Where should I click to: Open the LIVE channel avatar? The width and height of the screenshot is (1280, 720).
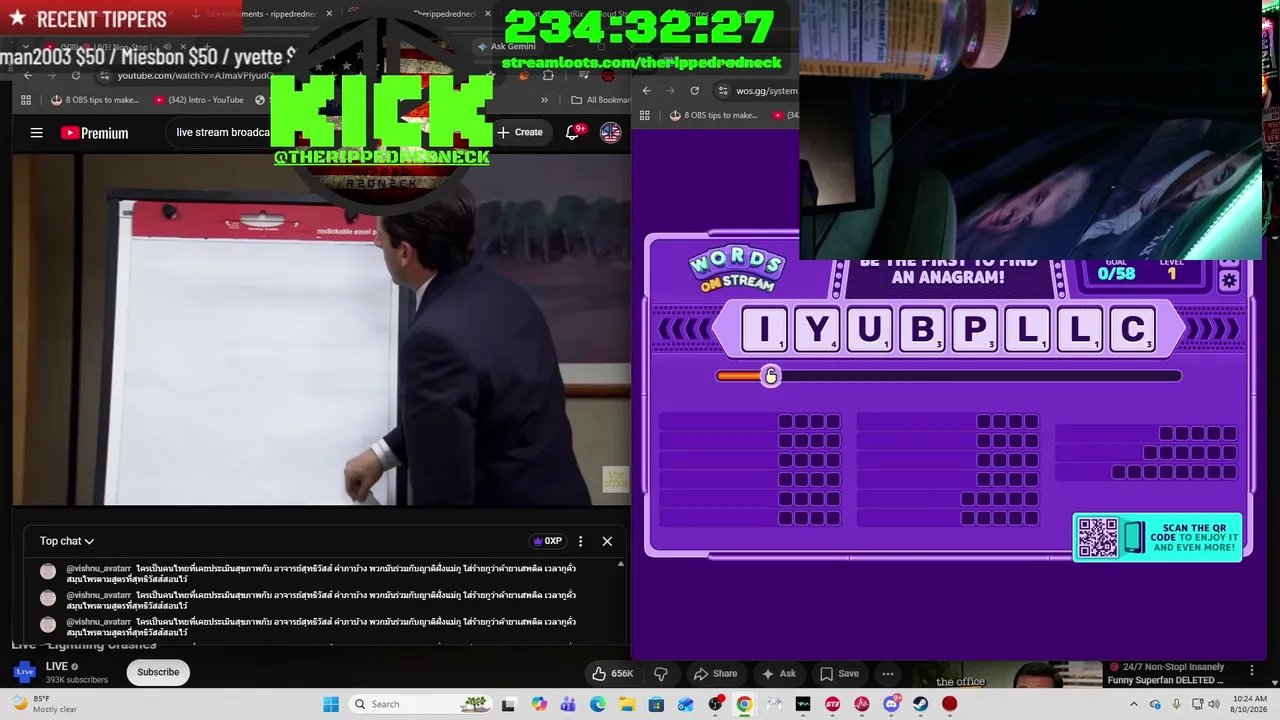[24, 672]
